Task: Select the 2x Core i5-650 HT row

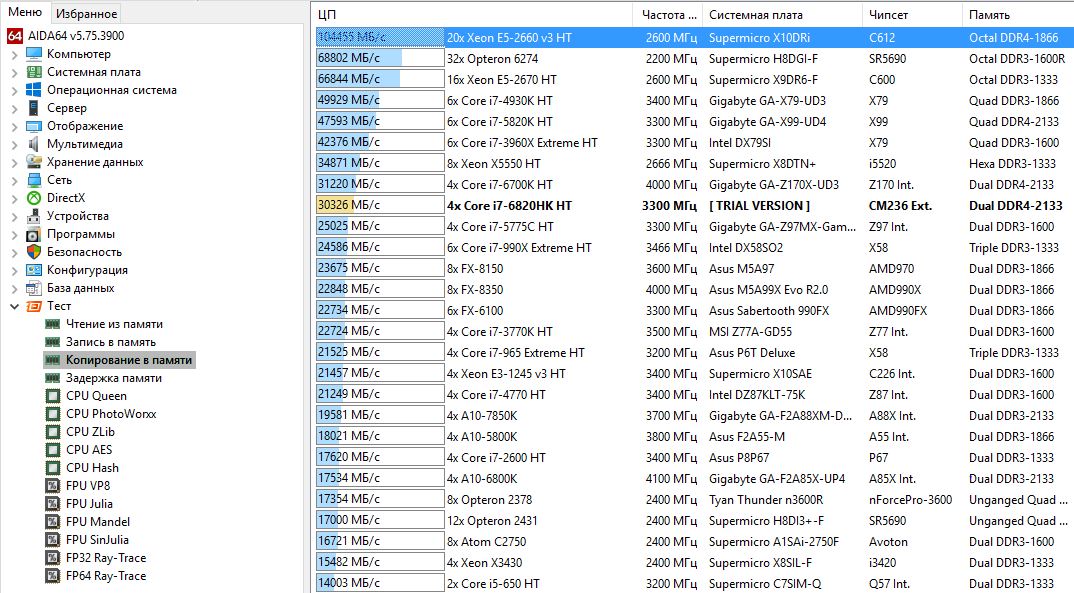Action: [693, 583]
